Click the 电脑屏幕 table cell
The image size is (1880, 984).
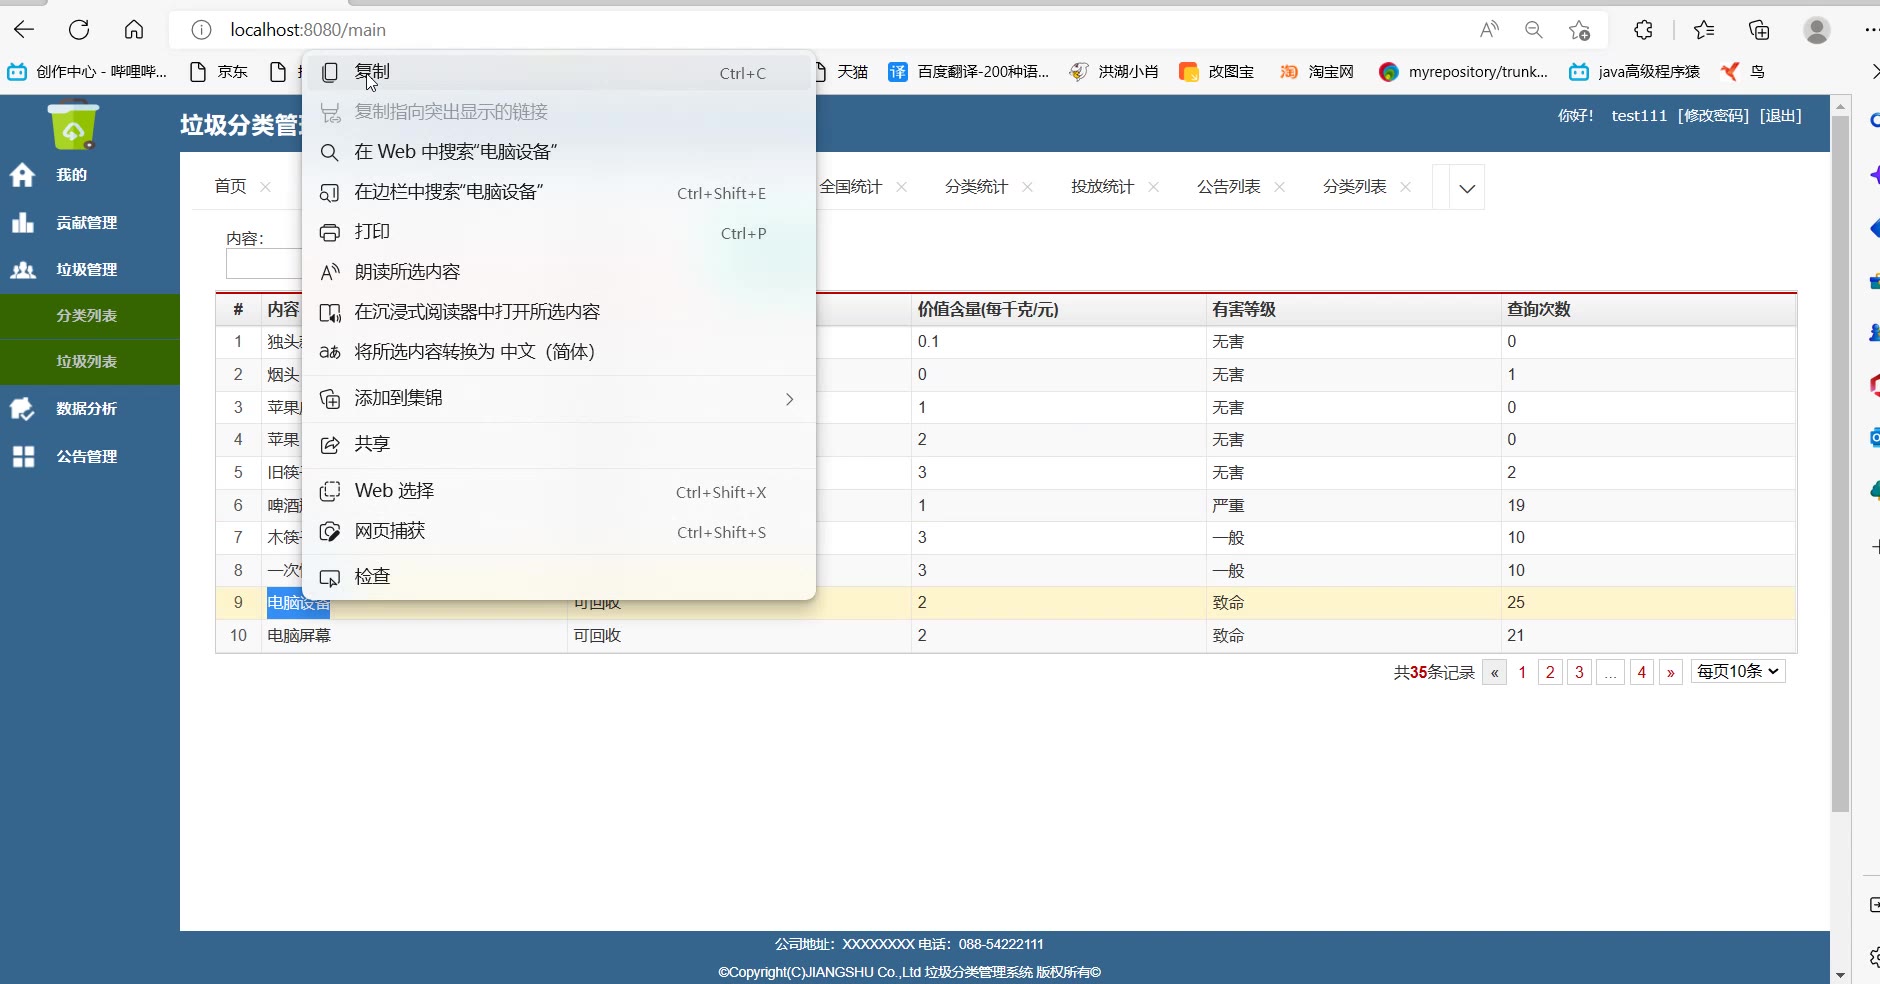point(415,636)
